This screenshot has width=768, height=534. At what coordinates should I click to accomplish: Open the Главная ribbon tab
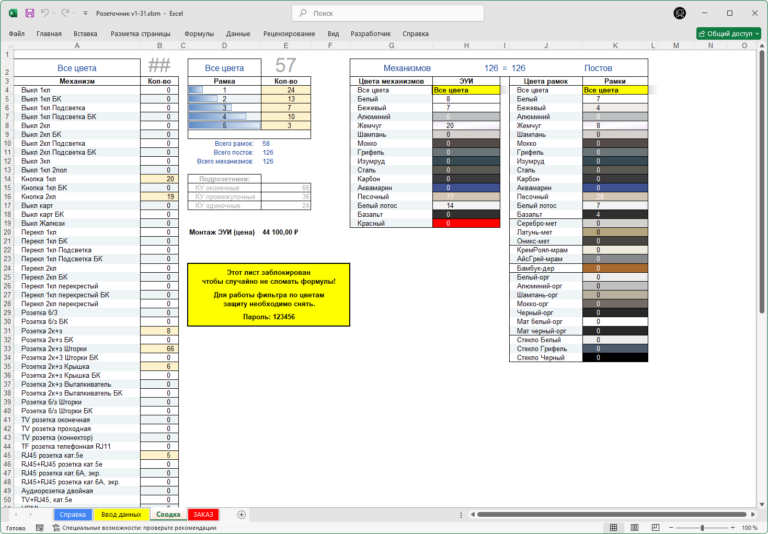[x=49, y=34]
